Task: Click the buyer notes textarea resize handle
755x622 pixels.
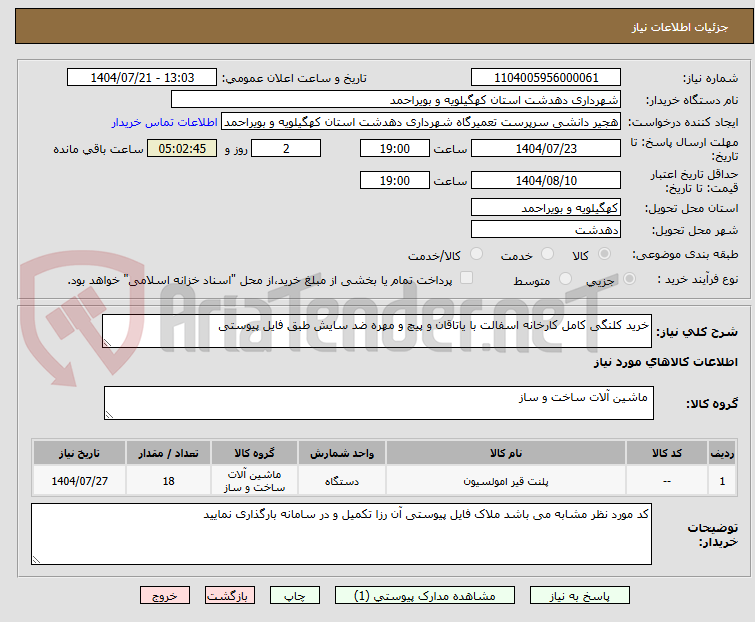Action: pos(36,559)
